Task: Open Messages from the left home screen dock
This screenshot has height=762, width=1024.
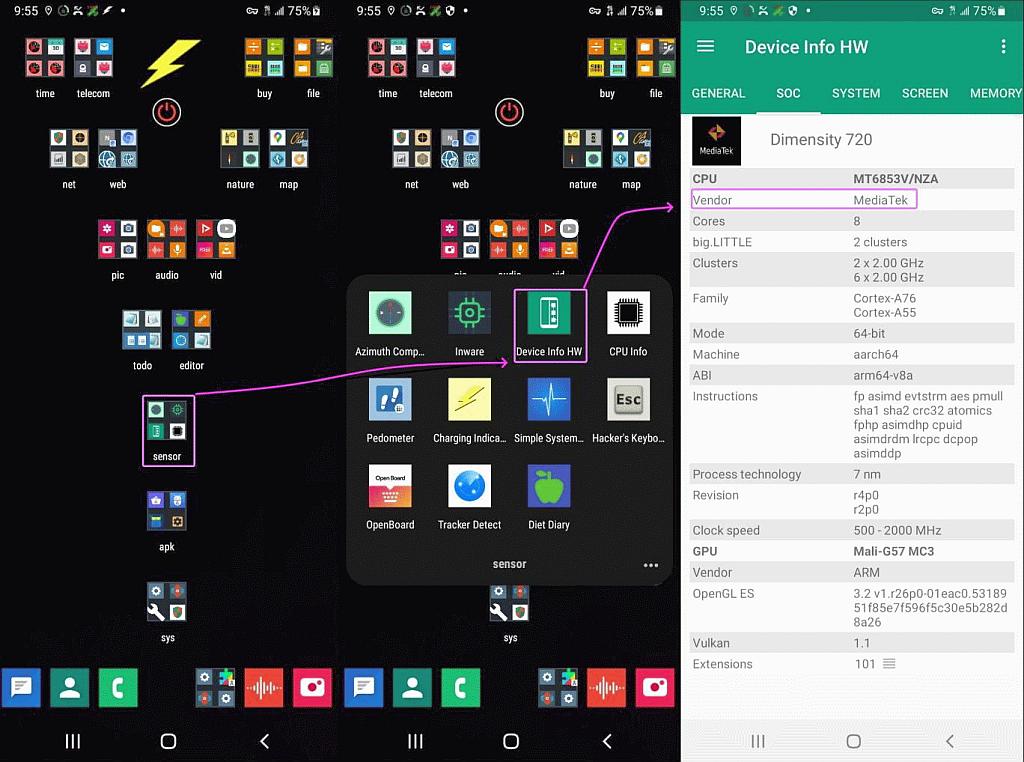Action: point(21,688)
